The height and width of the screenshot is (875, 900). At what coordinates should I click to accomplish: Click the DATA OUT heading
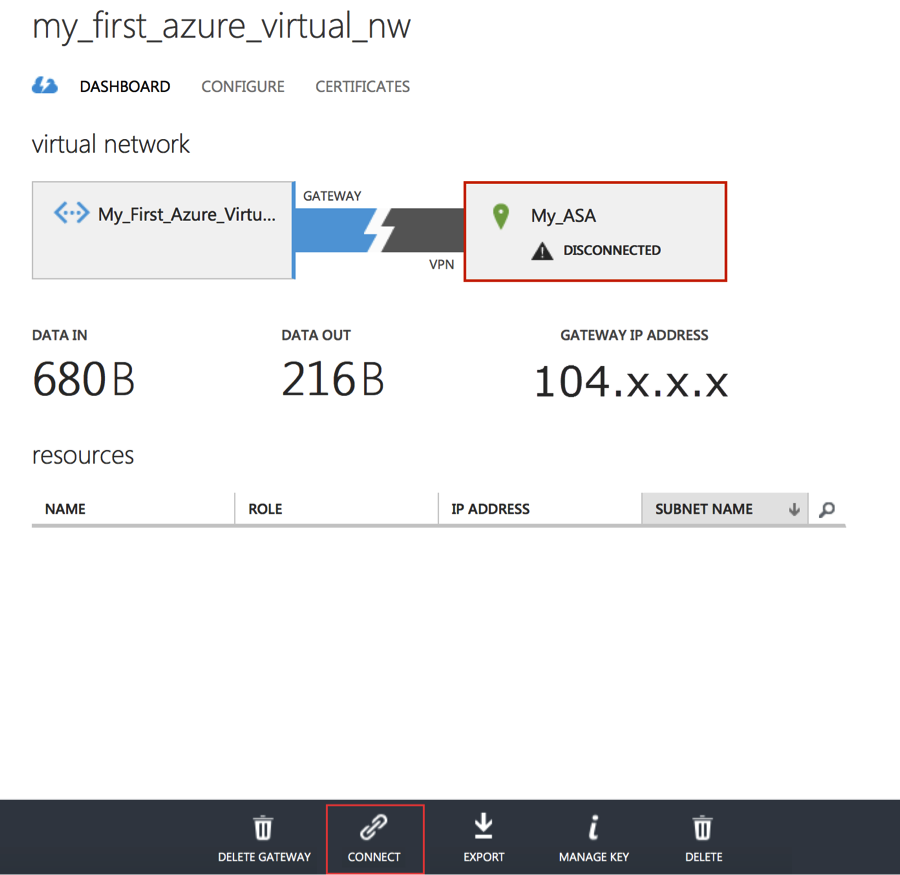[x=316, y=335]
